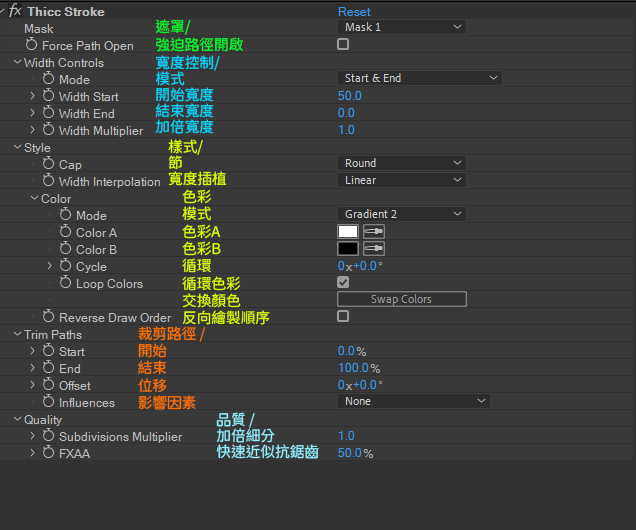Pick Color B with the eyedropper
This screenshot has height=530, width=636.
(374, 249)
